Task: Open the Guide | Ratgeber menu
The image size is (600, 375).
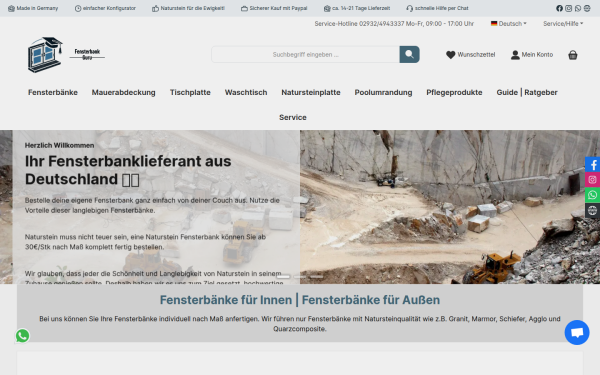Action: (x=527, y=92)
